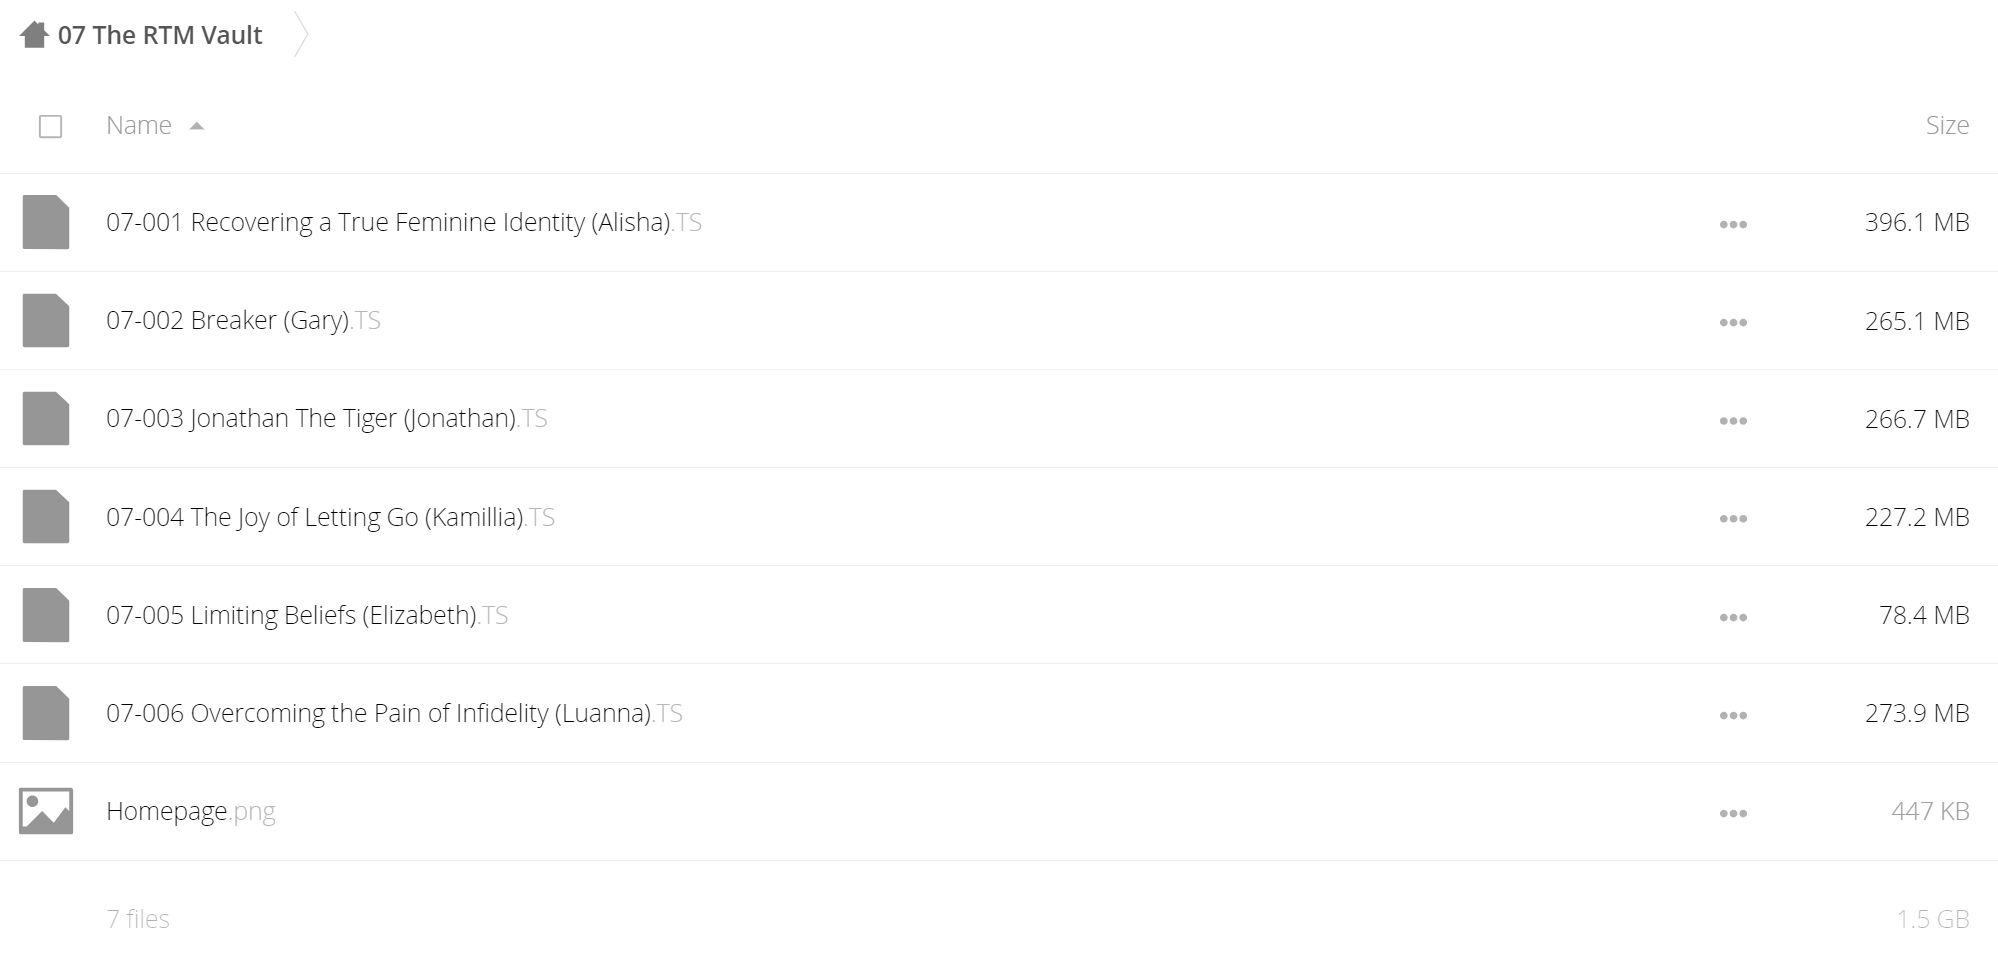Tick the select all files checkbox
The height and width of the screenshot is (963, 1998).
(50, 126)
